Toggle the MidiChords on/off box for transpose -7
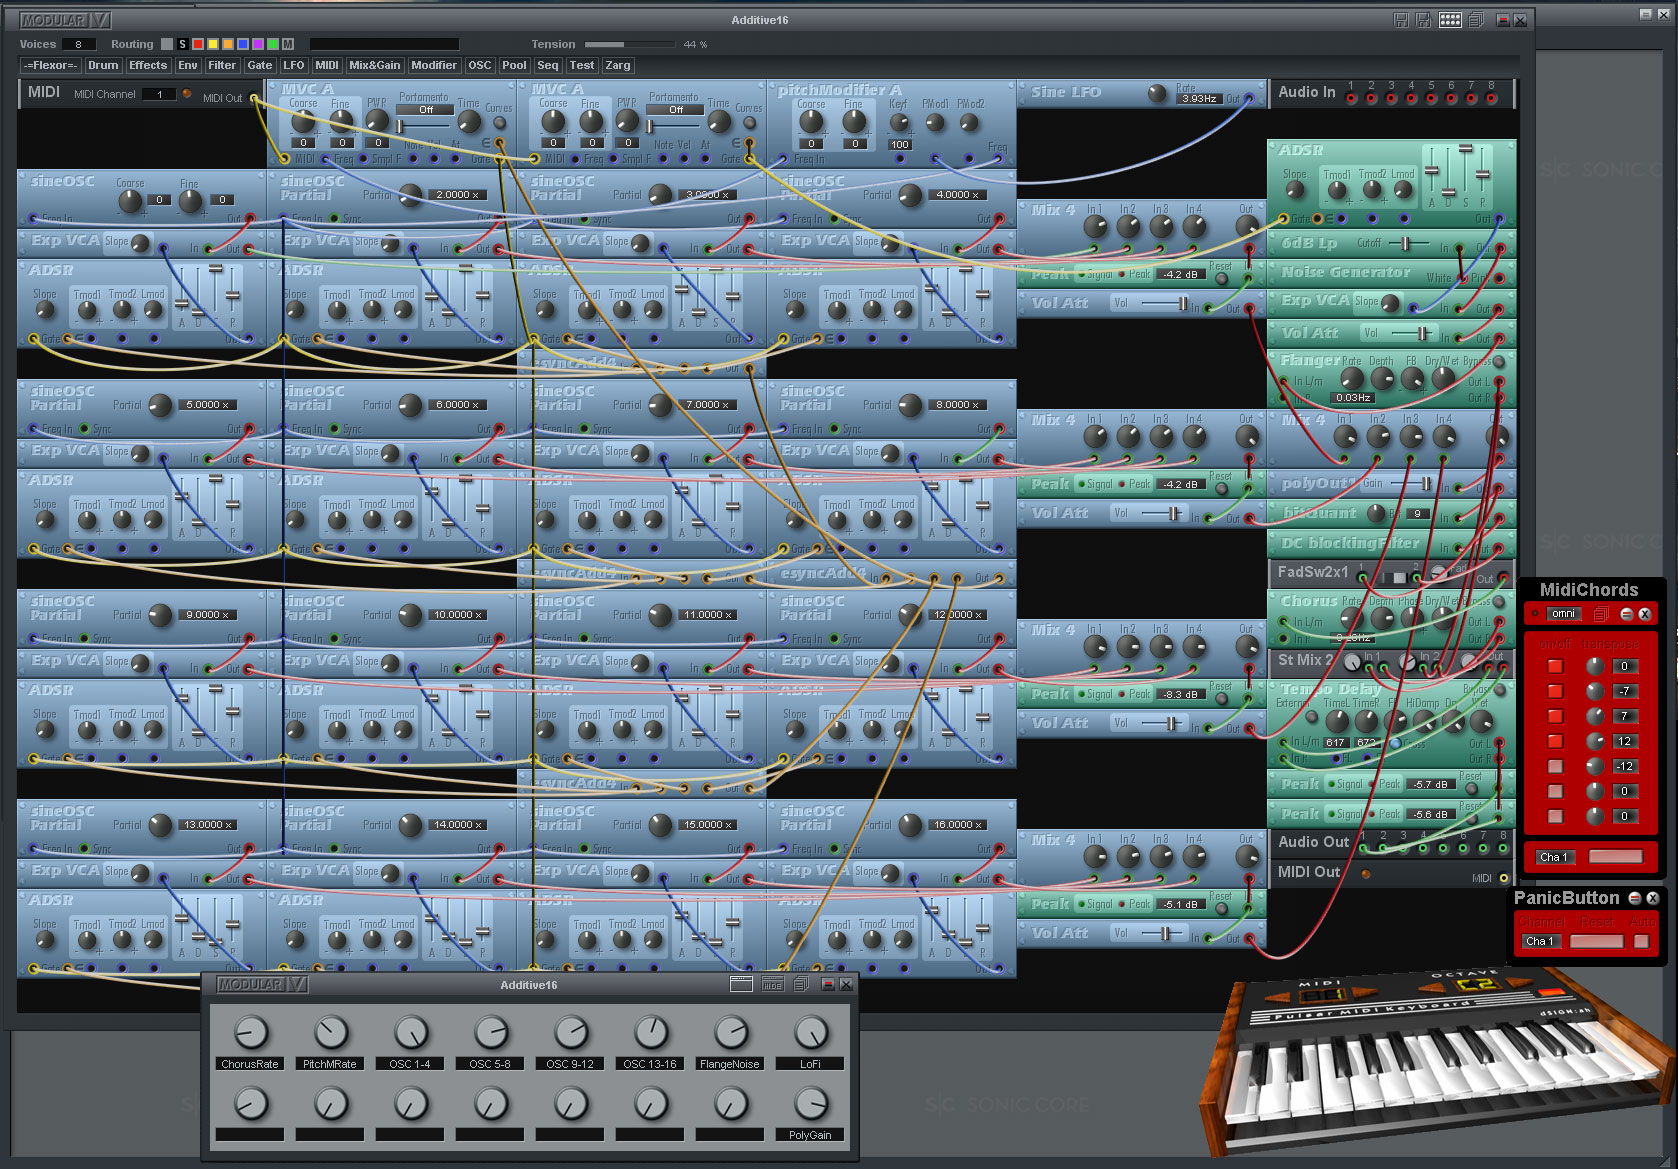This screenshot has width=1678, height=1169. pos(1555,691)
